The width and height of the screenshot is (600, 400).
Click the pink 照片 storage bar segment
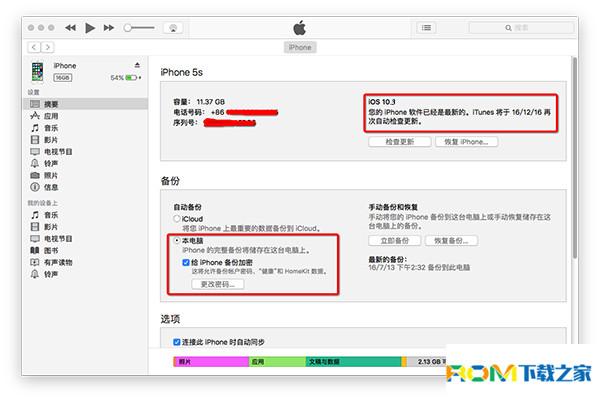211,361
